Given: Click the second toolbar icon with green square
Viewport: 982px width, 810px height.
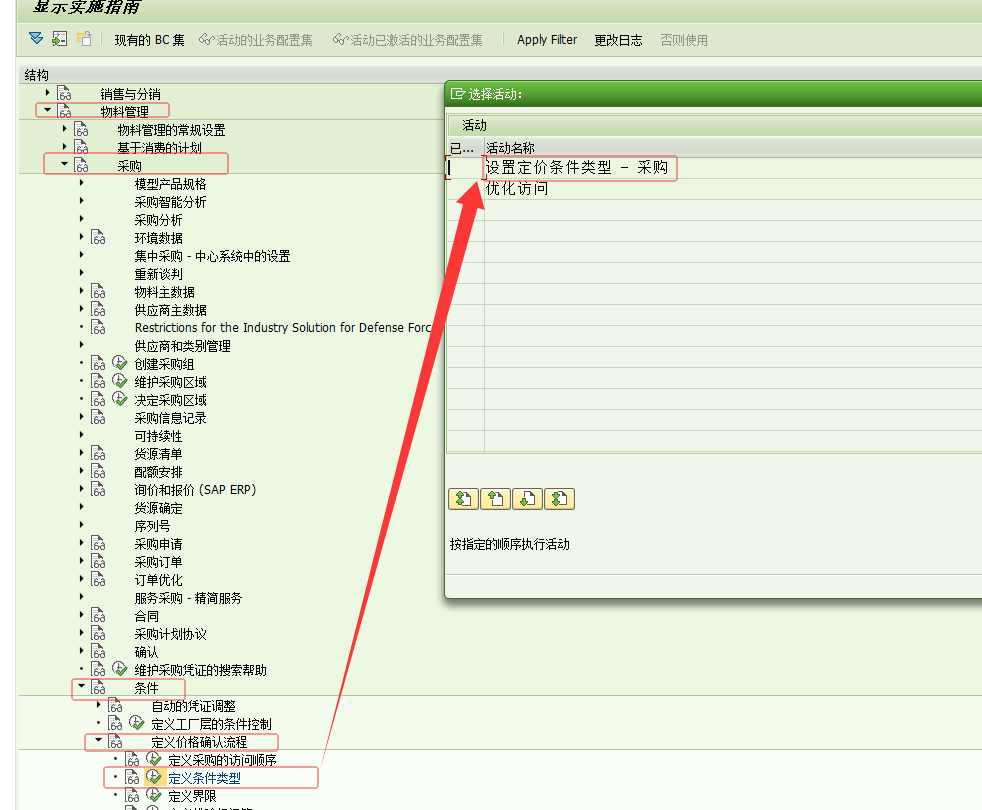Looking at the screenshot, I should 60,39.
